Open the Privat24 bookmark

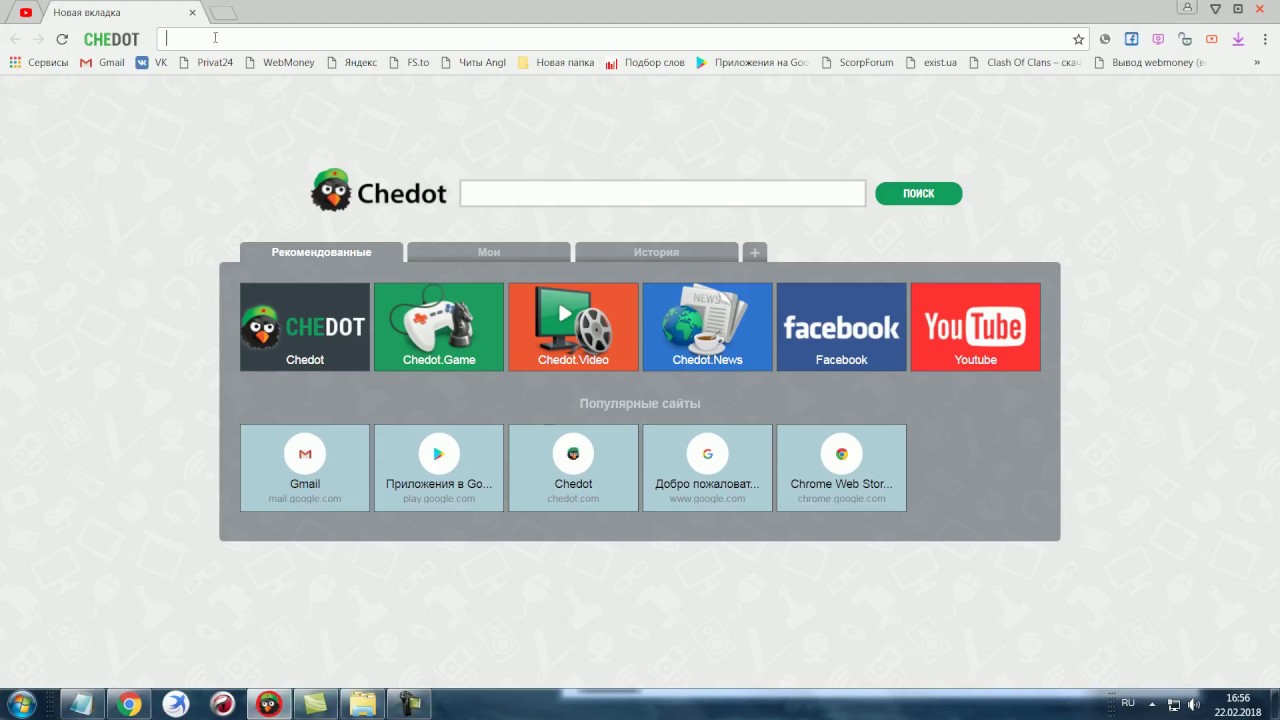(x=206, y=62)
